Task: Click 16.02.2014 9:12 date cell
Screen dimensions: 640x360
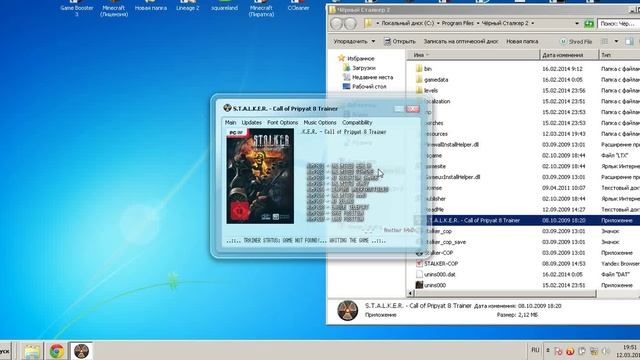Action: click(x=562, y=69)
